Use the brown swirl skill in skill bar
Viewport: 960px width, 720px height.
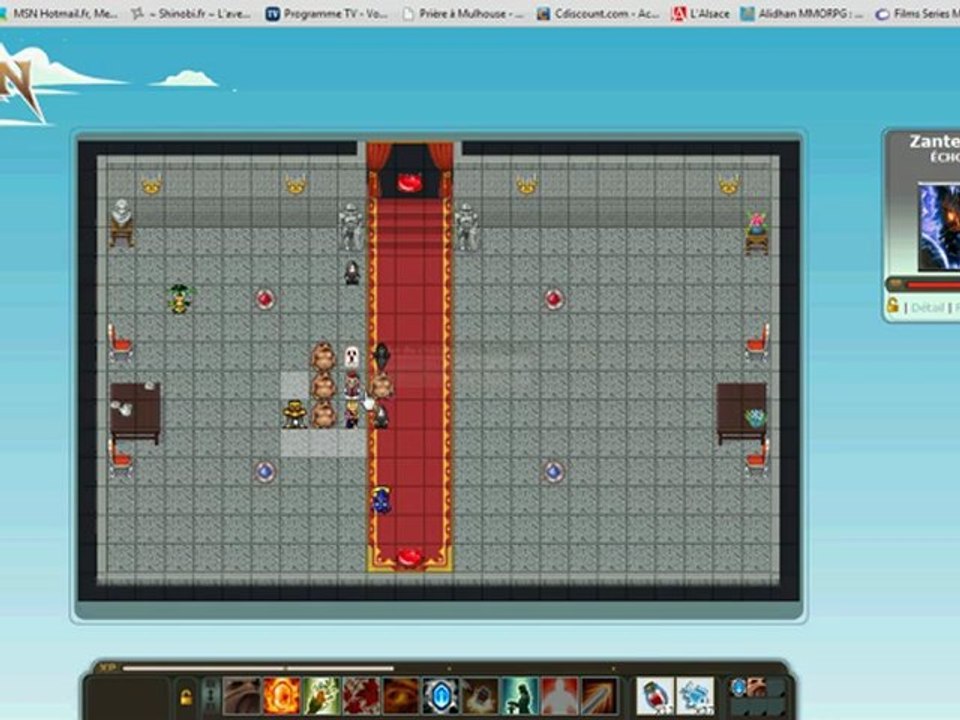242,696
